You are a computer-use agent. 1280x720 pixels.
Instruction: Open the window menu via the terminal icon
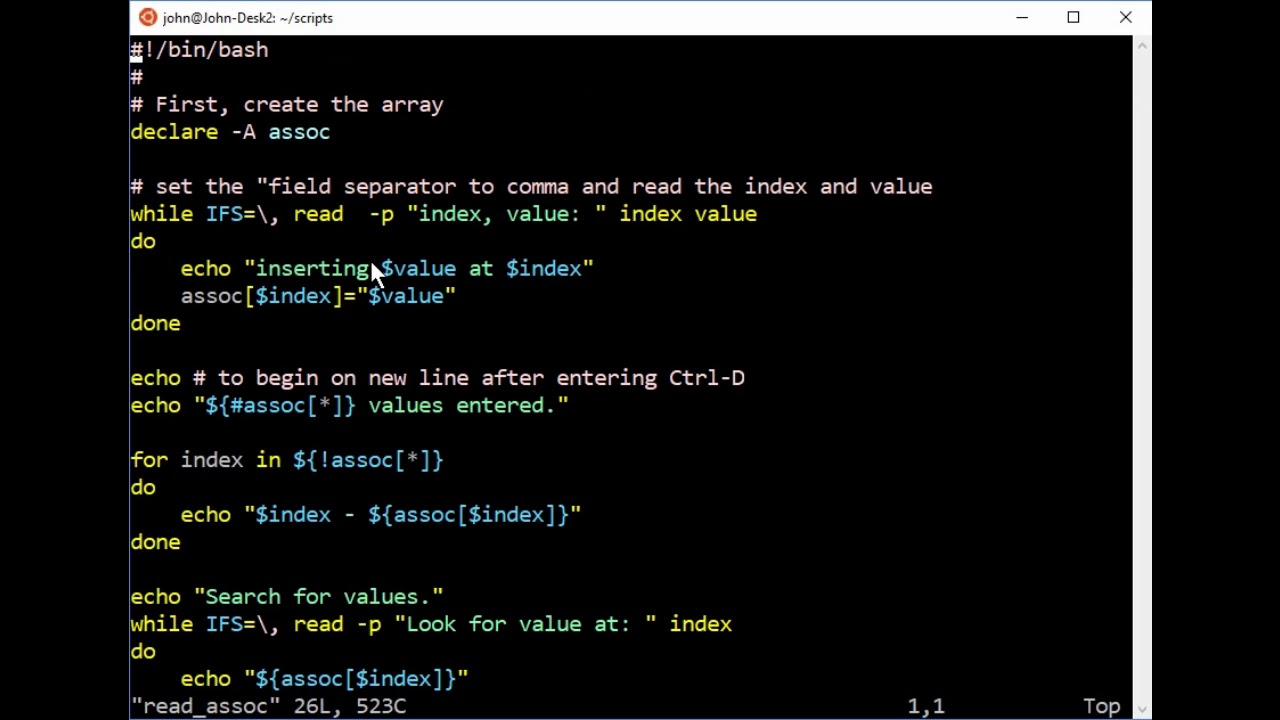tap(147, 17)
